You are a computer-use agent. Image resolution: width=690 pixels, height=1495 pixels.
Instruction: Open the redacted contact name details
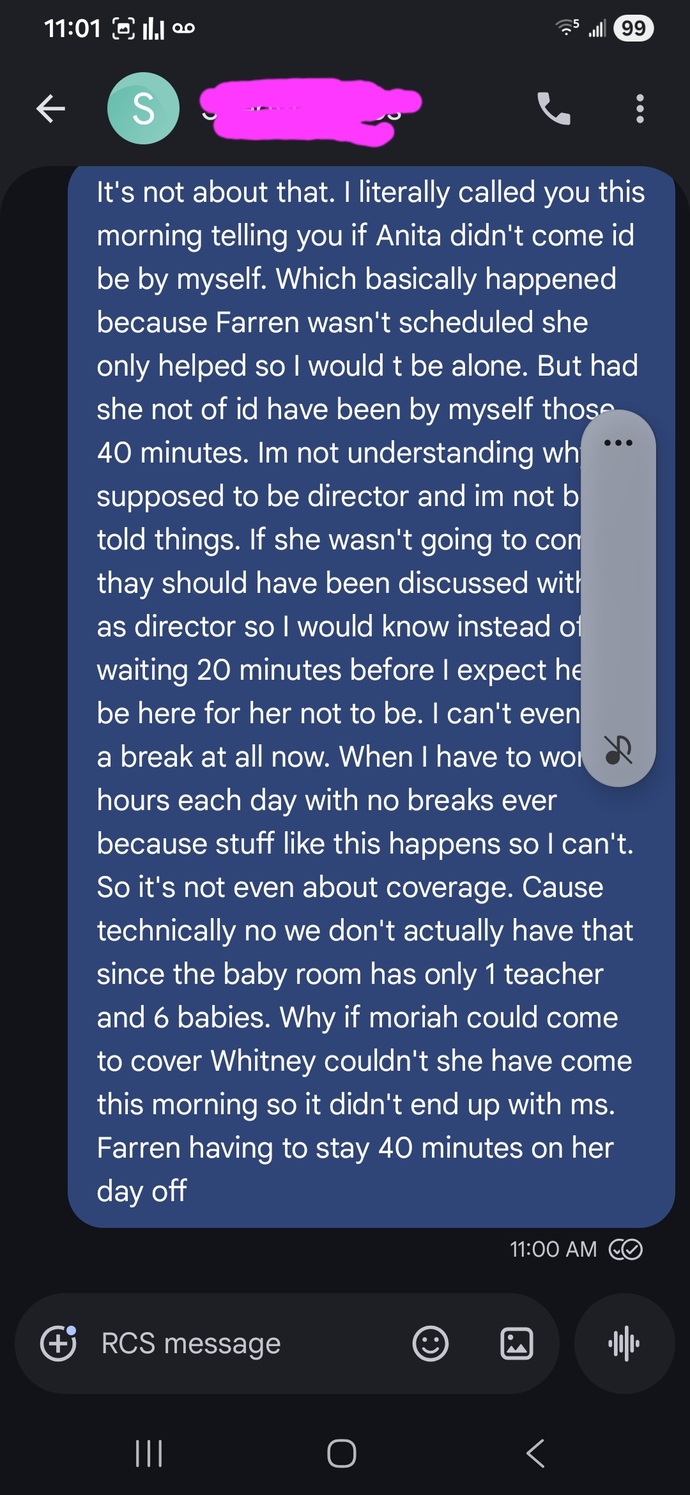310,105
